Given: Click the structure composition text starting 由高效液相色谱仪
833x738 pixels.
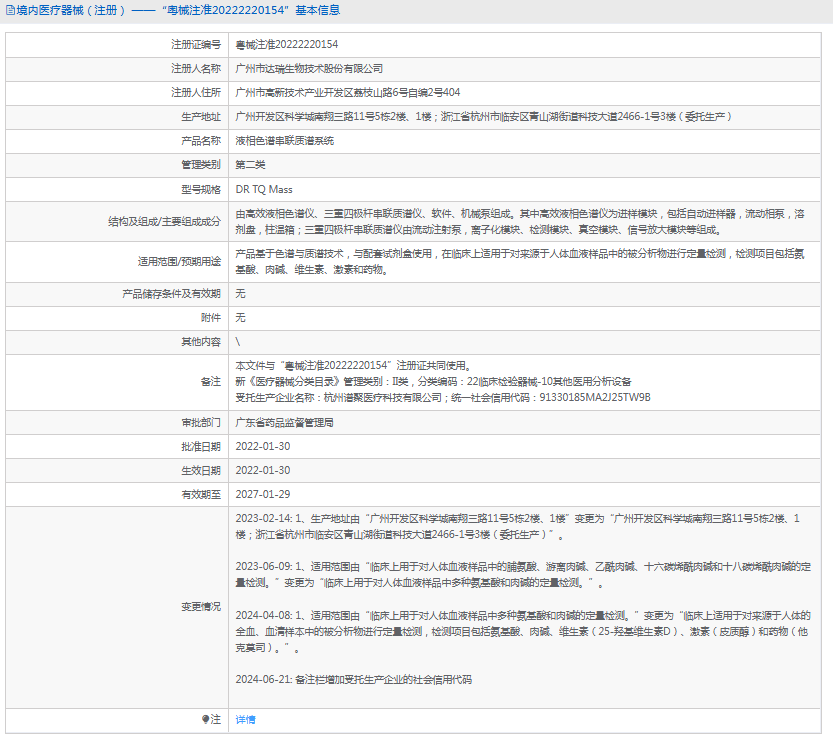Looking at the screenshot, I should pos(520,222).
